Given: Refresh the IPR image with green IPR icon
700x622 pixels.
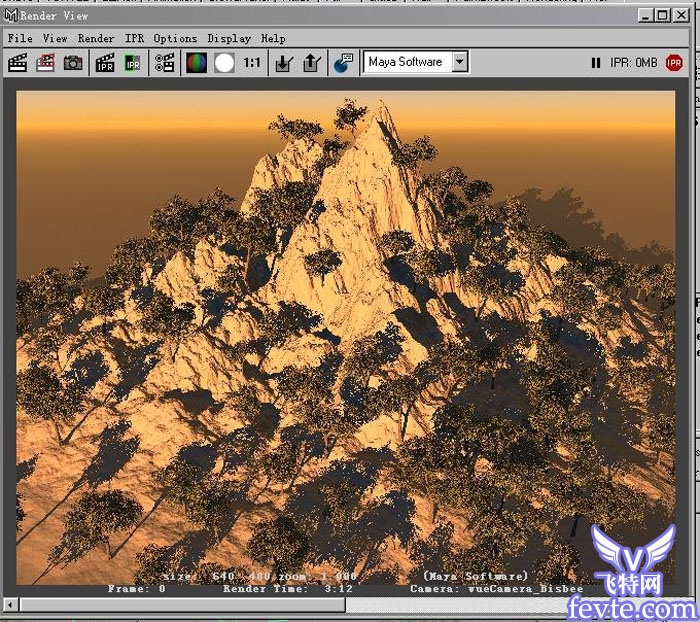Looking at the screenshot, I should pyautogui.click(x=132, y=63).
